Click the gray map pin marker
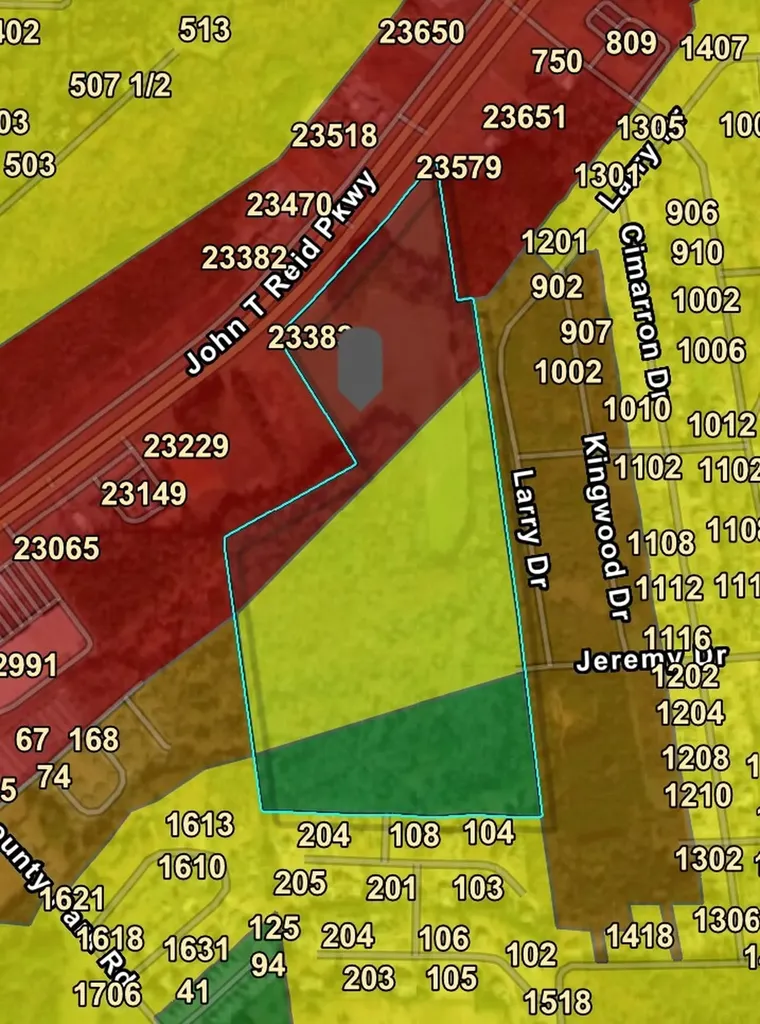 pos(360,369)
